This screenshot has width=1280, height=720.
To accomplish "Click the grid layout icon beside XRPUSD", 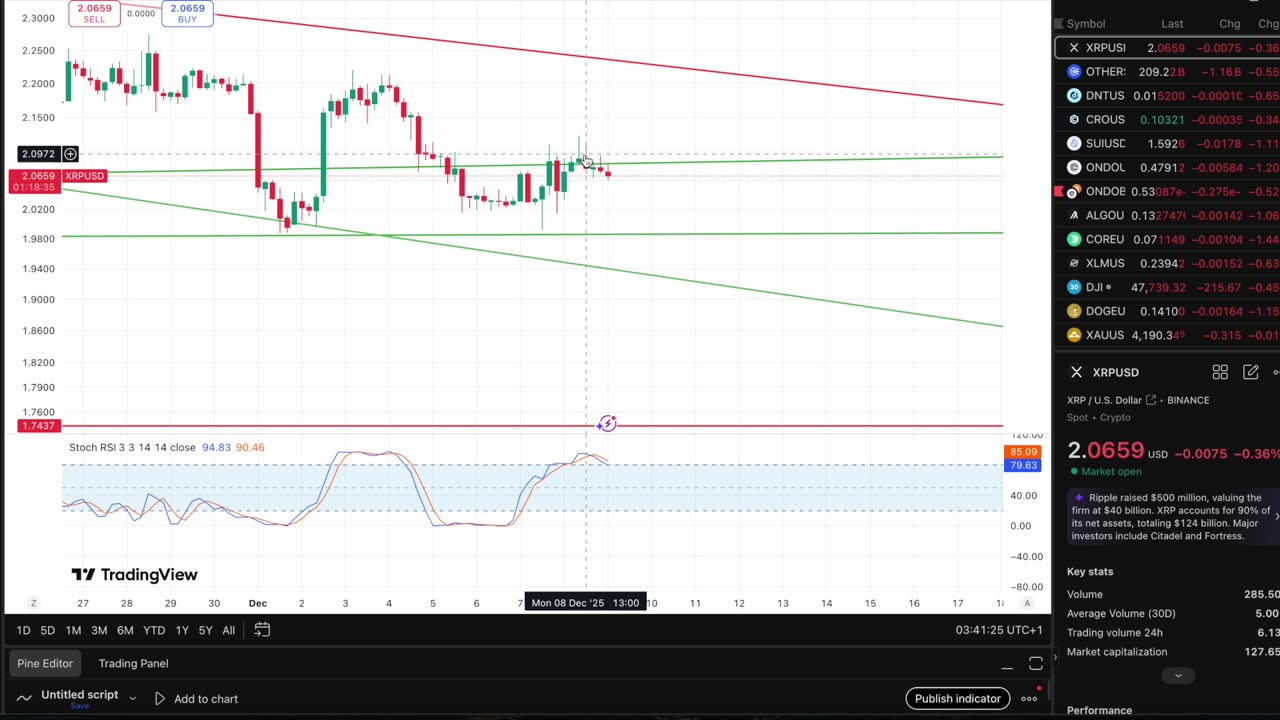I will click(1220, 372).
